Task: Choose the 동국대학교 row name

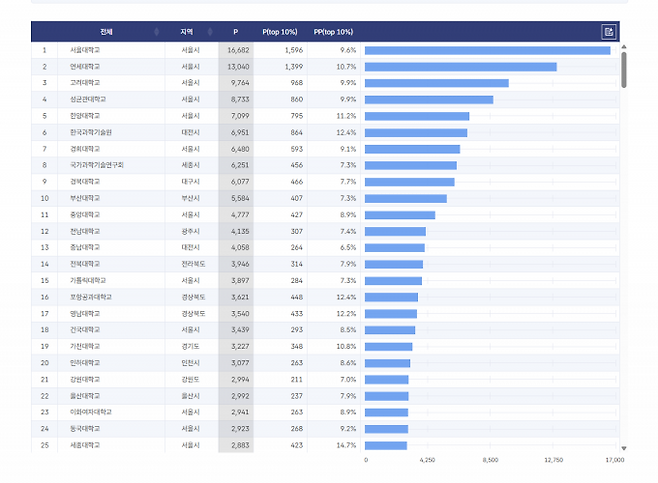Action: 85,428
